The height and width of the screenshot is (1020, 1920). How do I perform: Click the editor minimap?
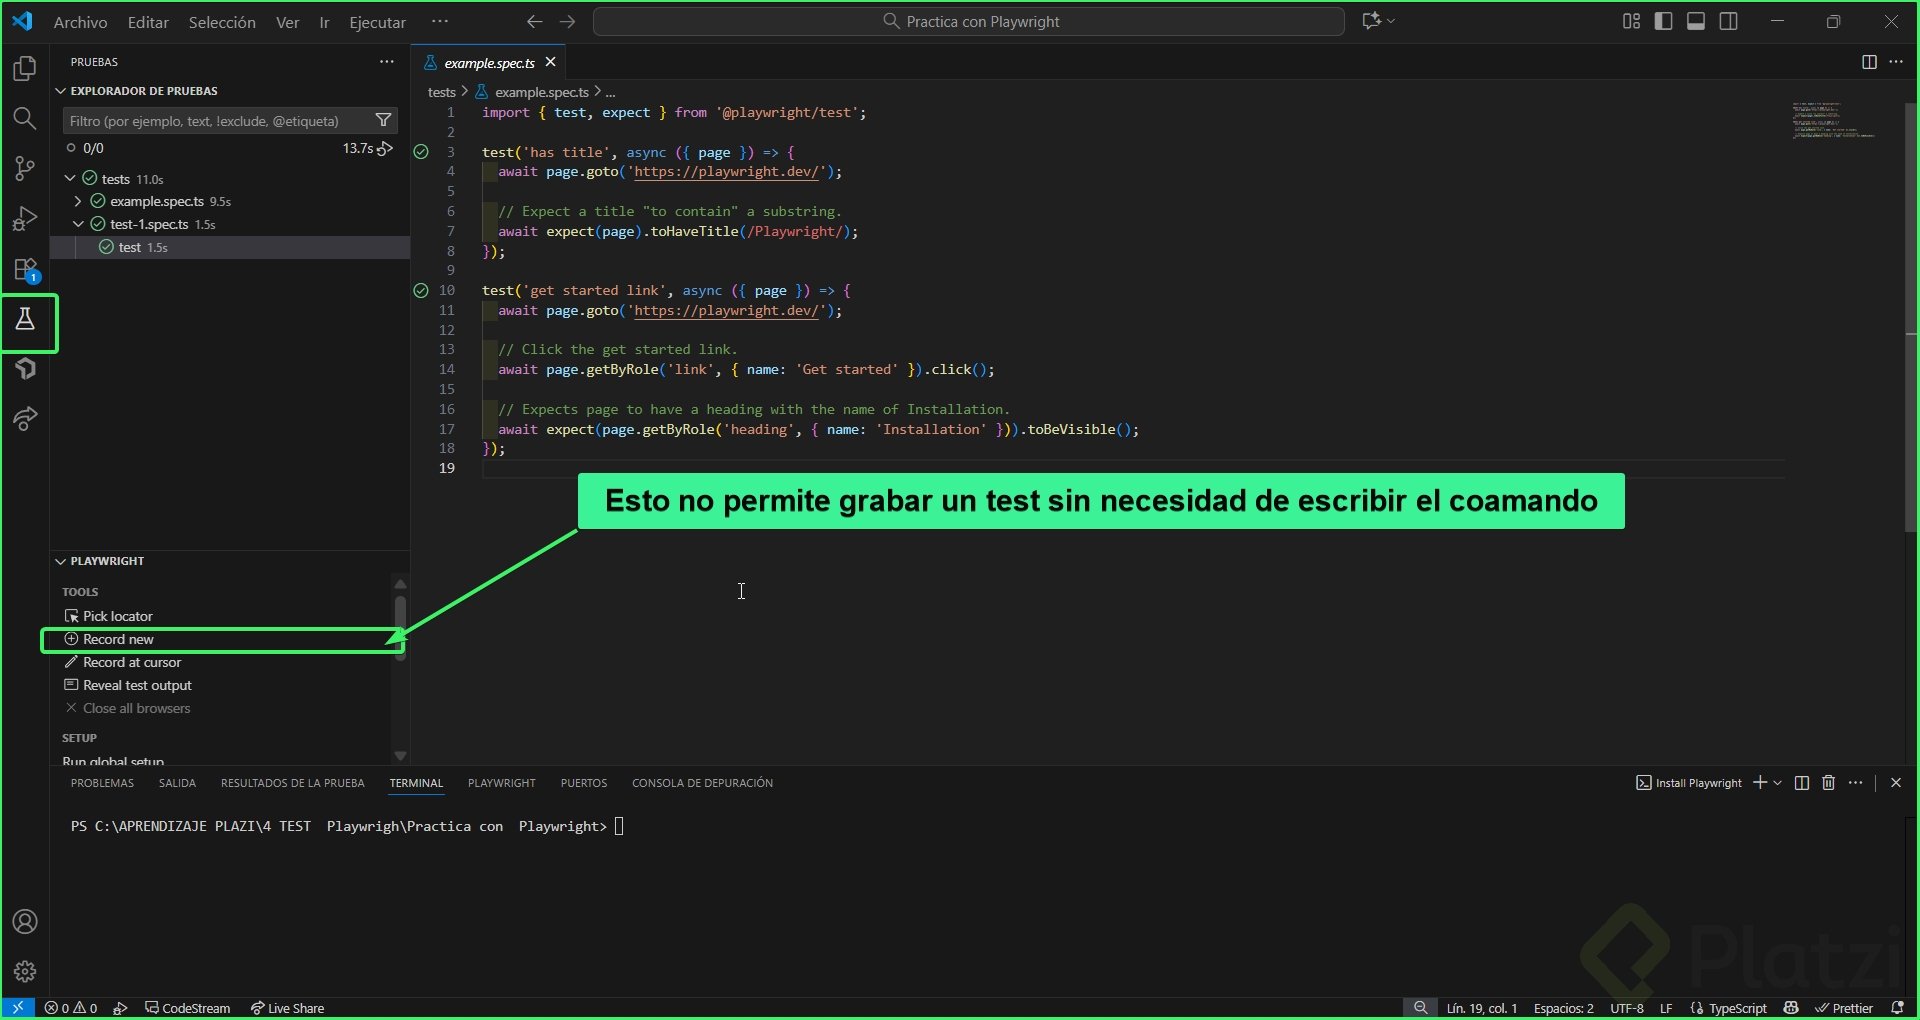click(1833, 119)
